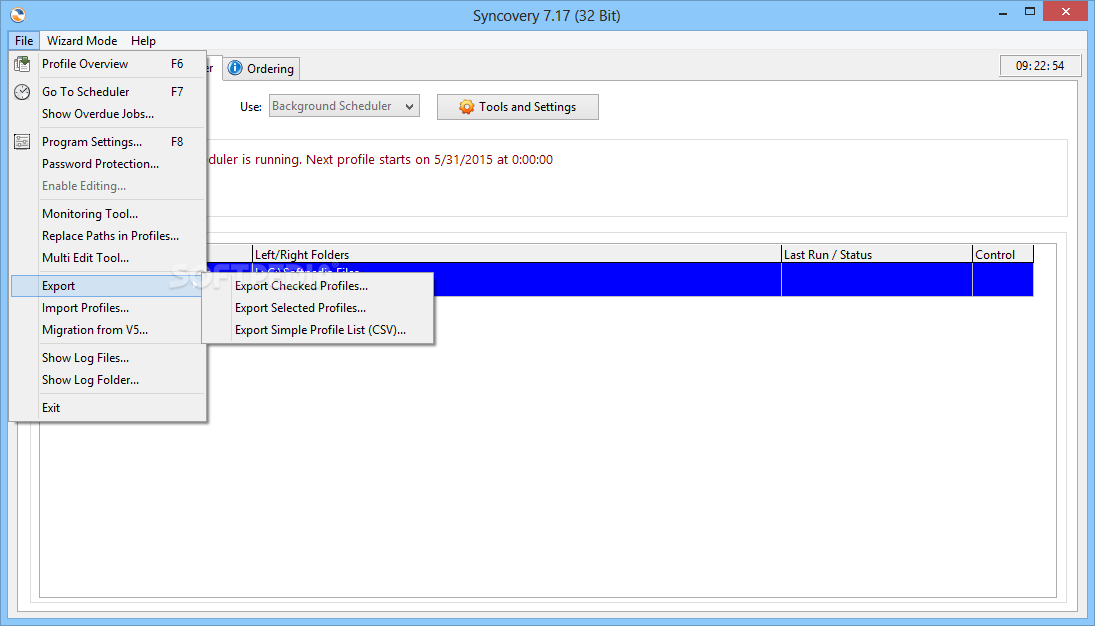1095x626 pixels.
Task: Select Replace Paths in Profiles...
Action: [x=108, y=235]
